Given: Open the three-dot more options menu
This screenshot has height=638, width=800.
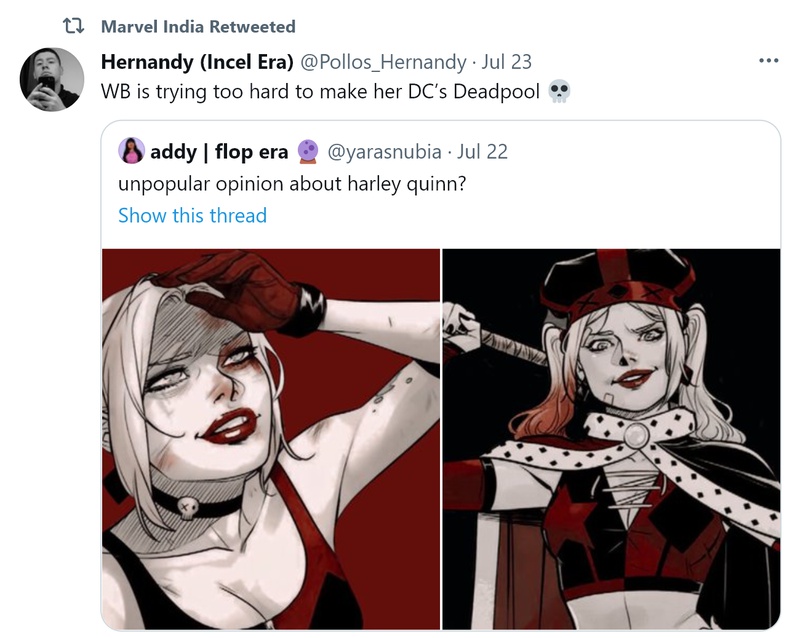Looking at the screenshot, I should point(768,61).
